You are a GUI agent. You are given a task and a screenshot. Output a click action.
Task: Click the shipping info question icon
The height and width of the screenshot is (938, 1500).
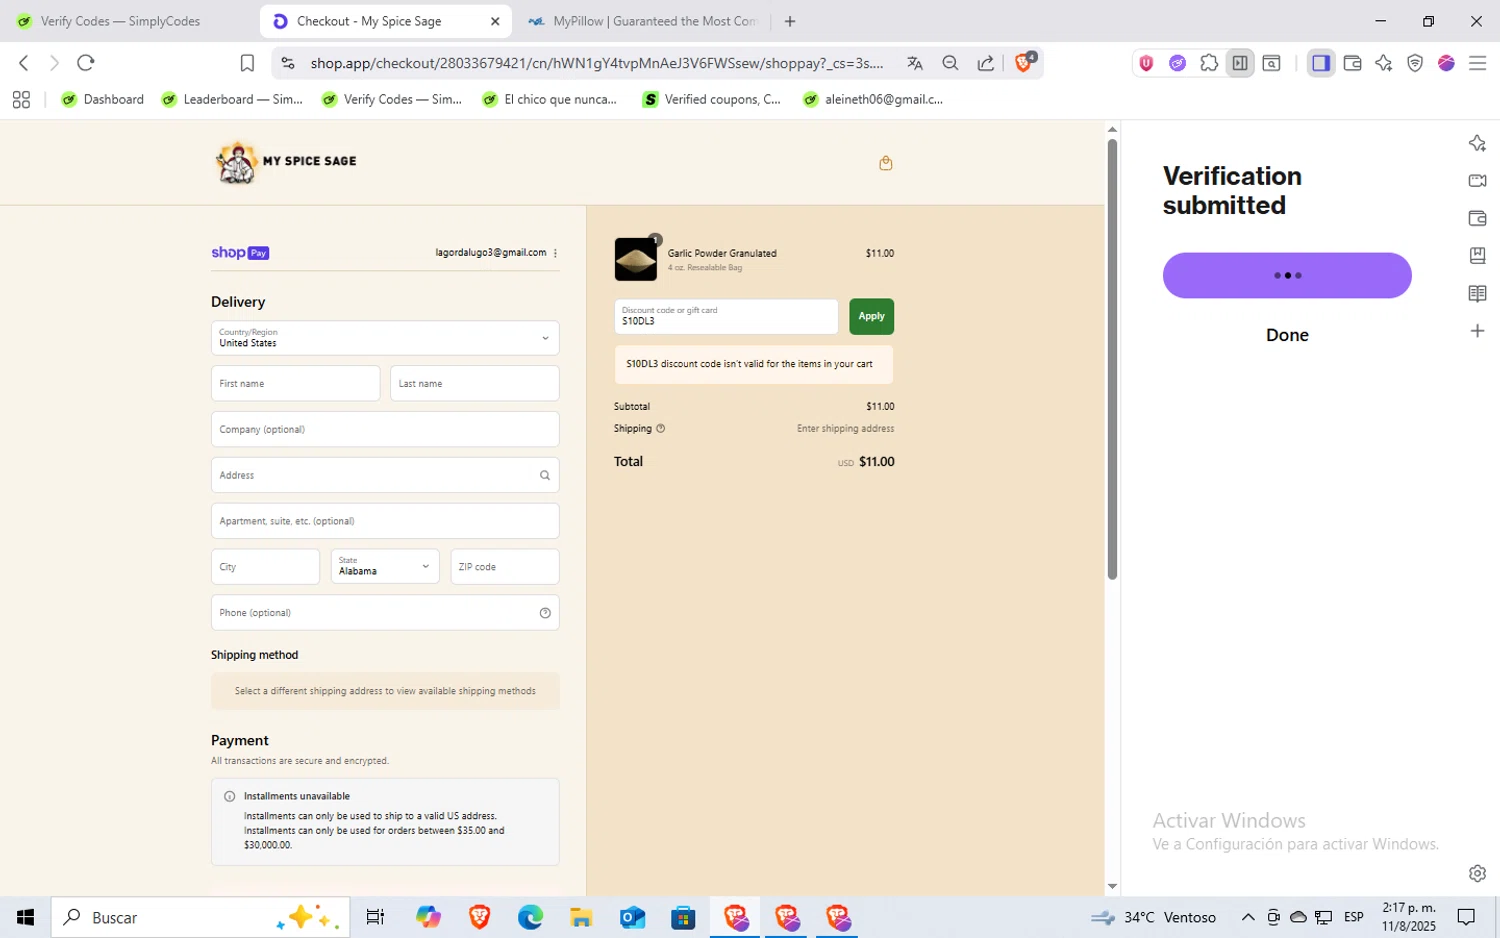660,428
